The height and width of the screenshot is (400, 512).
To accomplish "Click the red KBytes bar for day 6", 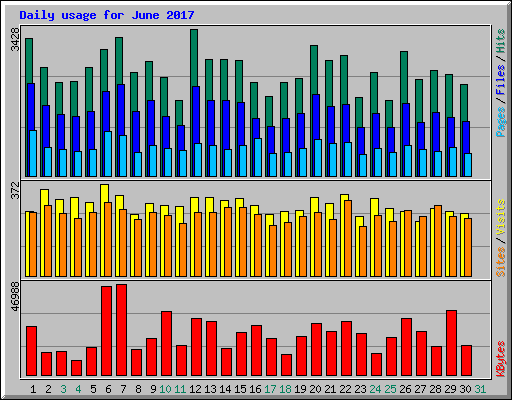I will coord(106,331).
